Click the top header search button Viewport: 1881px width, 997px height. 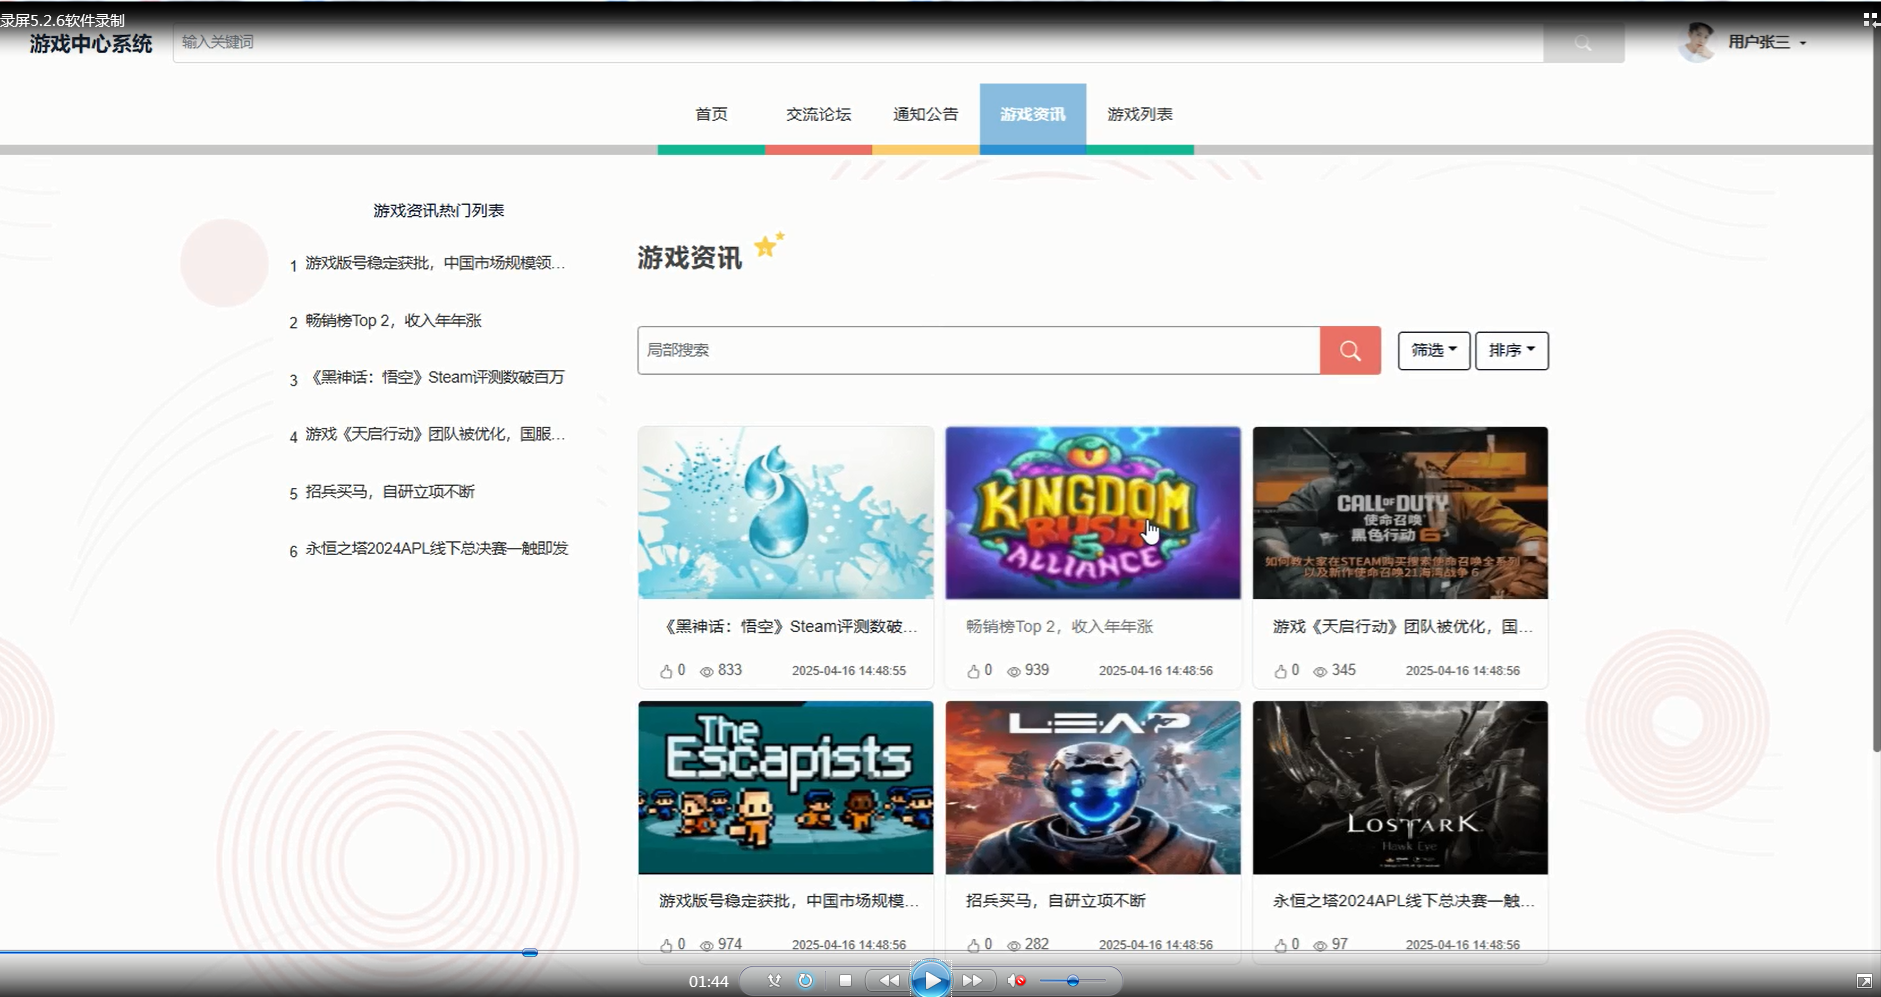point(1583,43)
